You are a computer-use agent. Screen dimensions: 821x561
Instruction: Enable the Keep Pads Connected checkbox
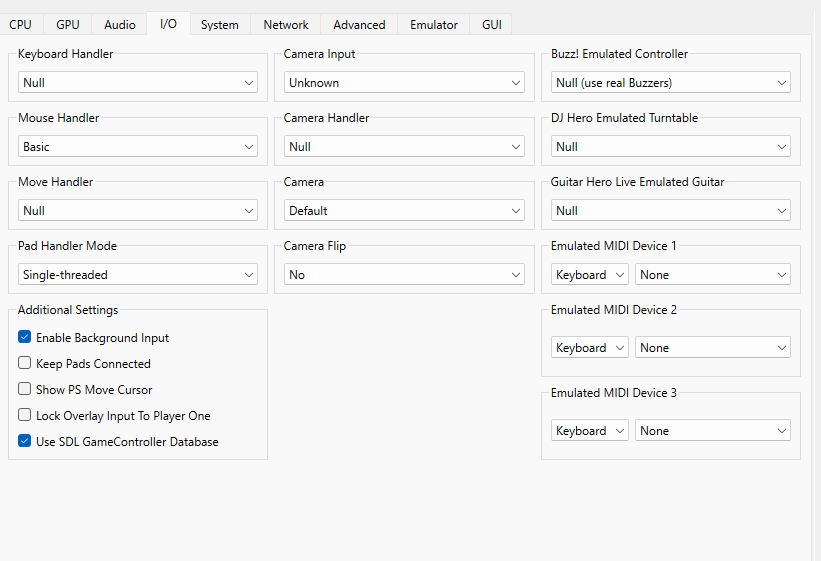point(25,364)
